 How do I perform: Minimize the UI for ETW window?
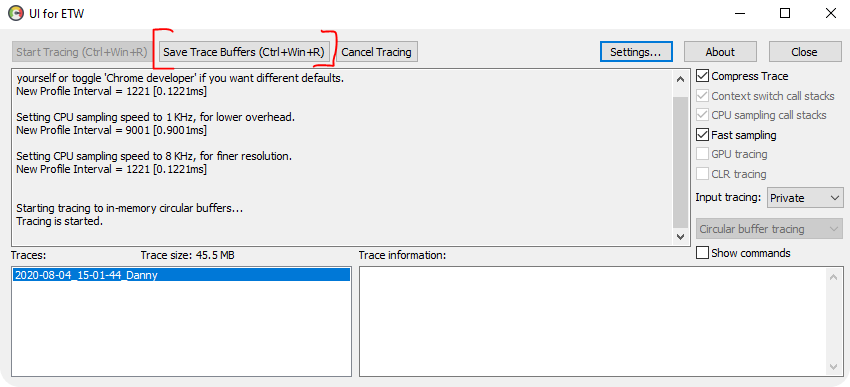[x=739, y=14]
